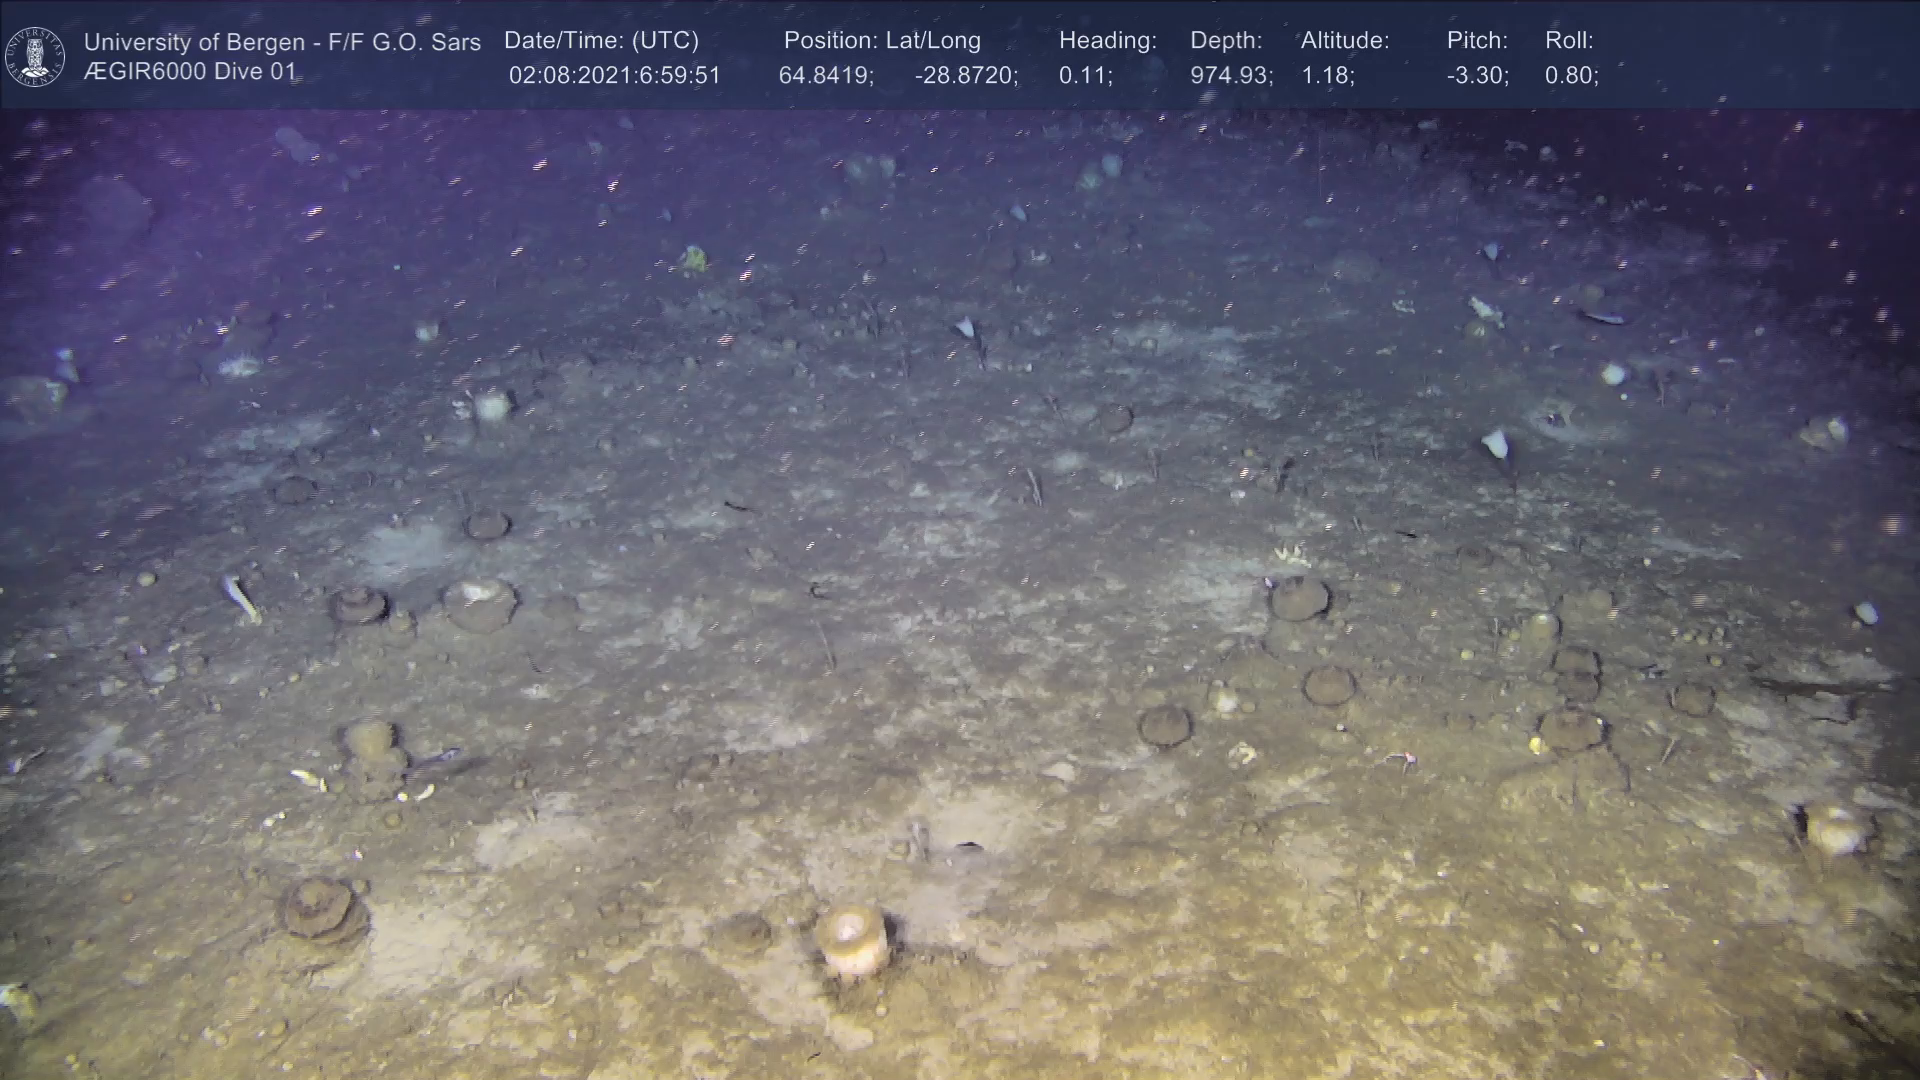Viewport: 1920px width, 1080px height.
Task: Click the Roll label
Action: 1568,40
